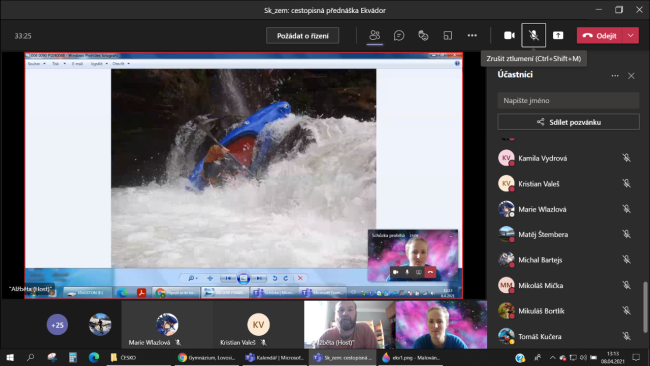Open breakout rooms icon in toolbar
Screen dimensions: 650x366
448,36
